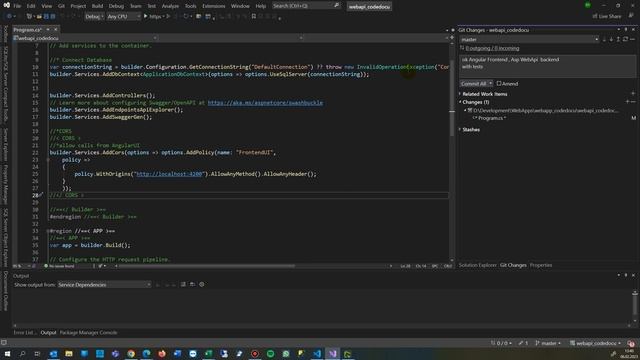This screenshot has height=360, width=640.
Task: Click the editor horizontal scrollbar
Action: (206, 266)
